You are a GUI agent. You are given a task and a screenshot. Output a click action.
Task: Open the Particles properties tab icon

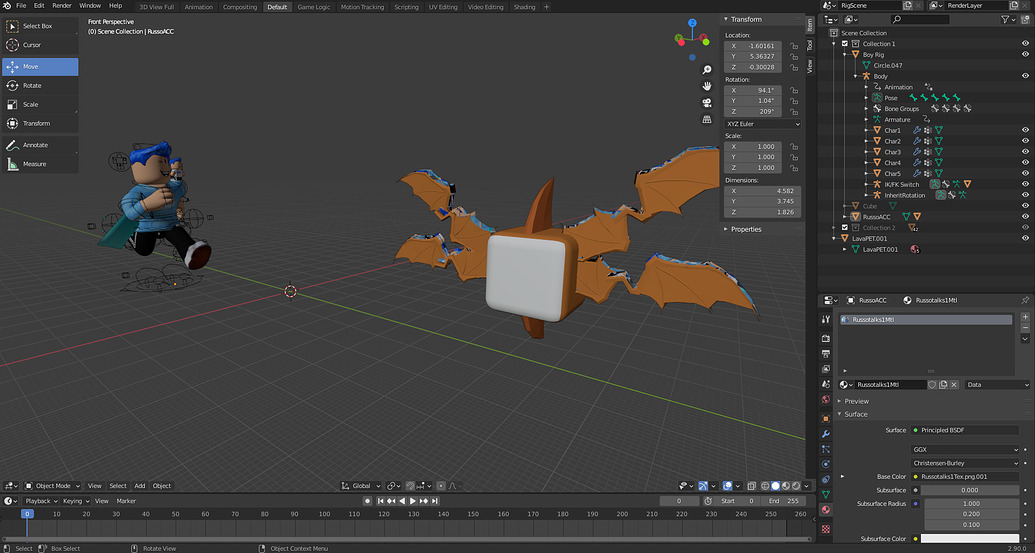pos(826,449)
